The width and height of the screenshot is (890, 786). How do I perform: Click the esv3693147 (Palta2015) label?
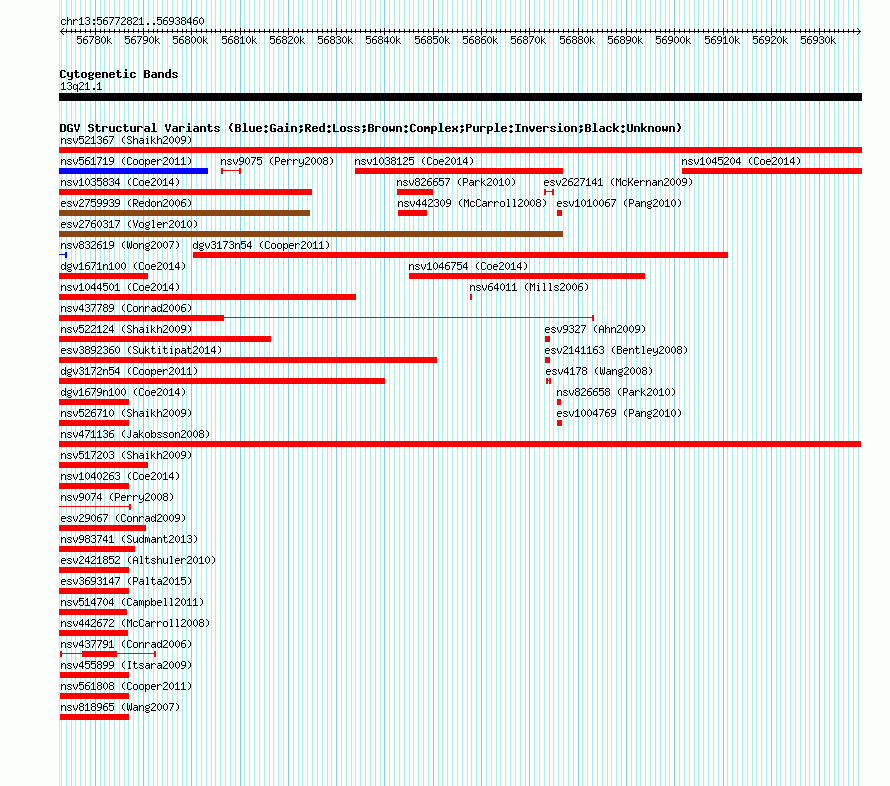[x=126, y=581]
